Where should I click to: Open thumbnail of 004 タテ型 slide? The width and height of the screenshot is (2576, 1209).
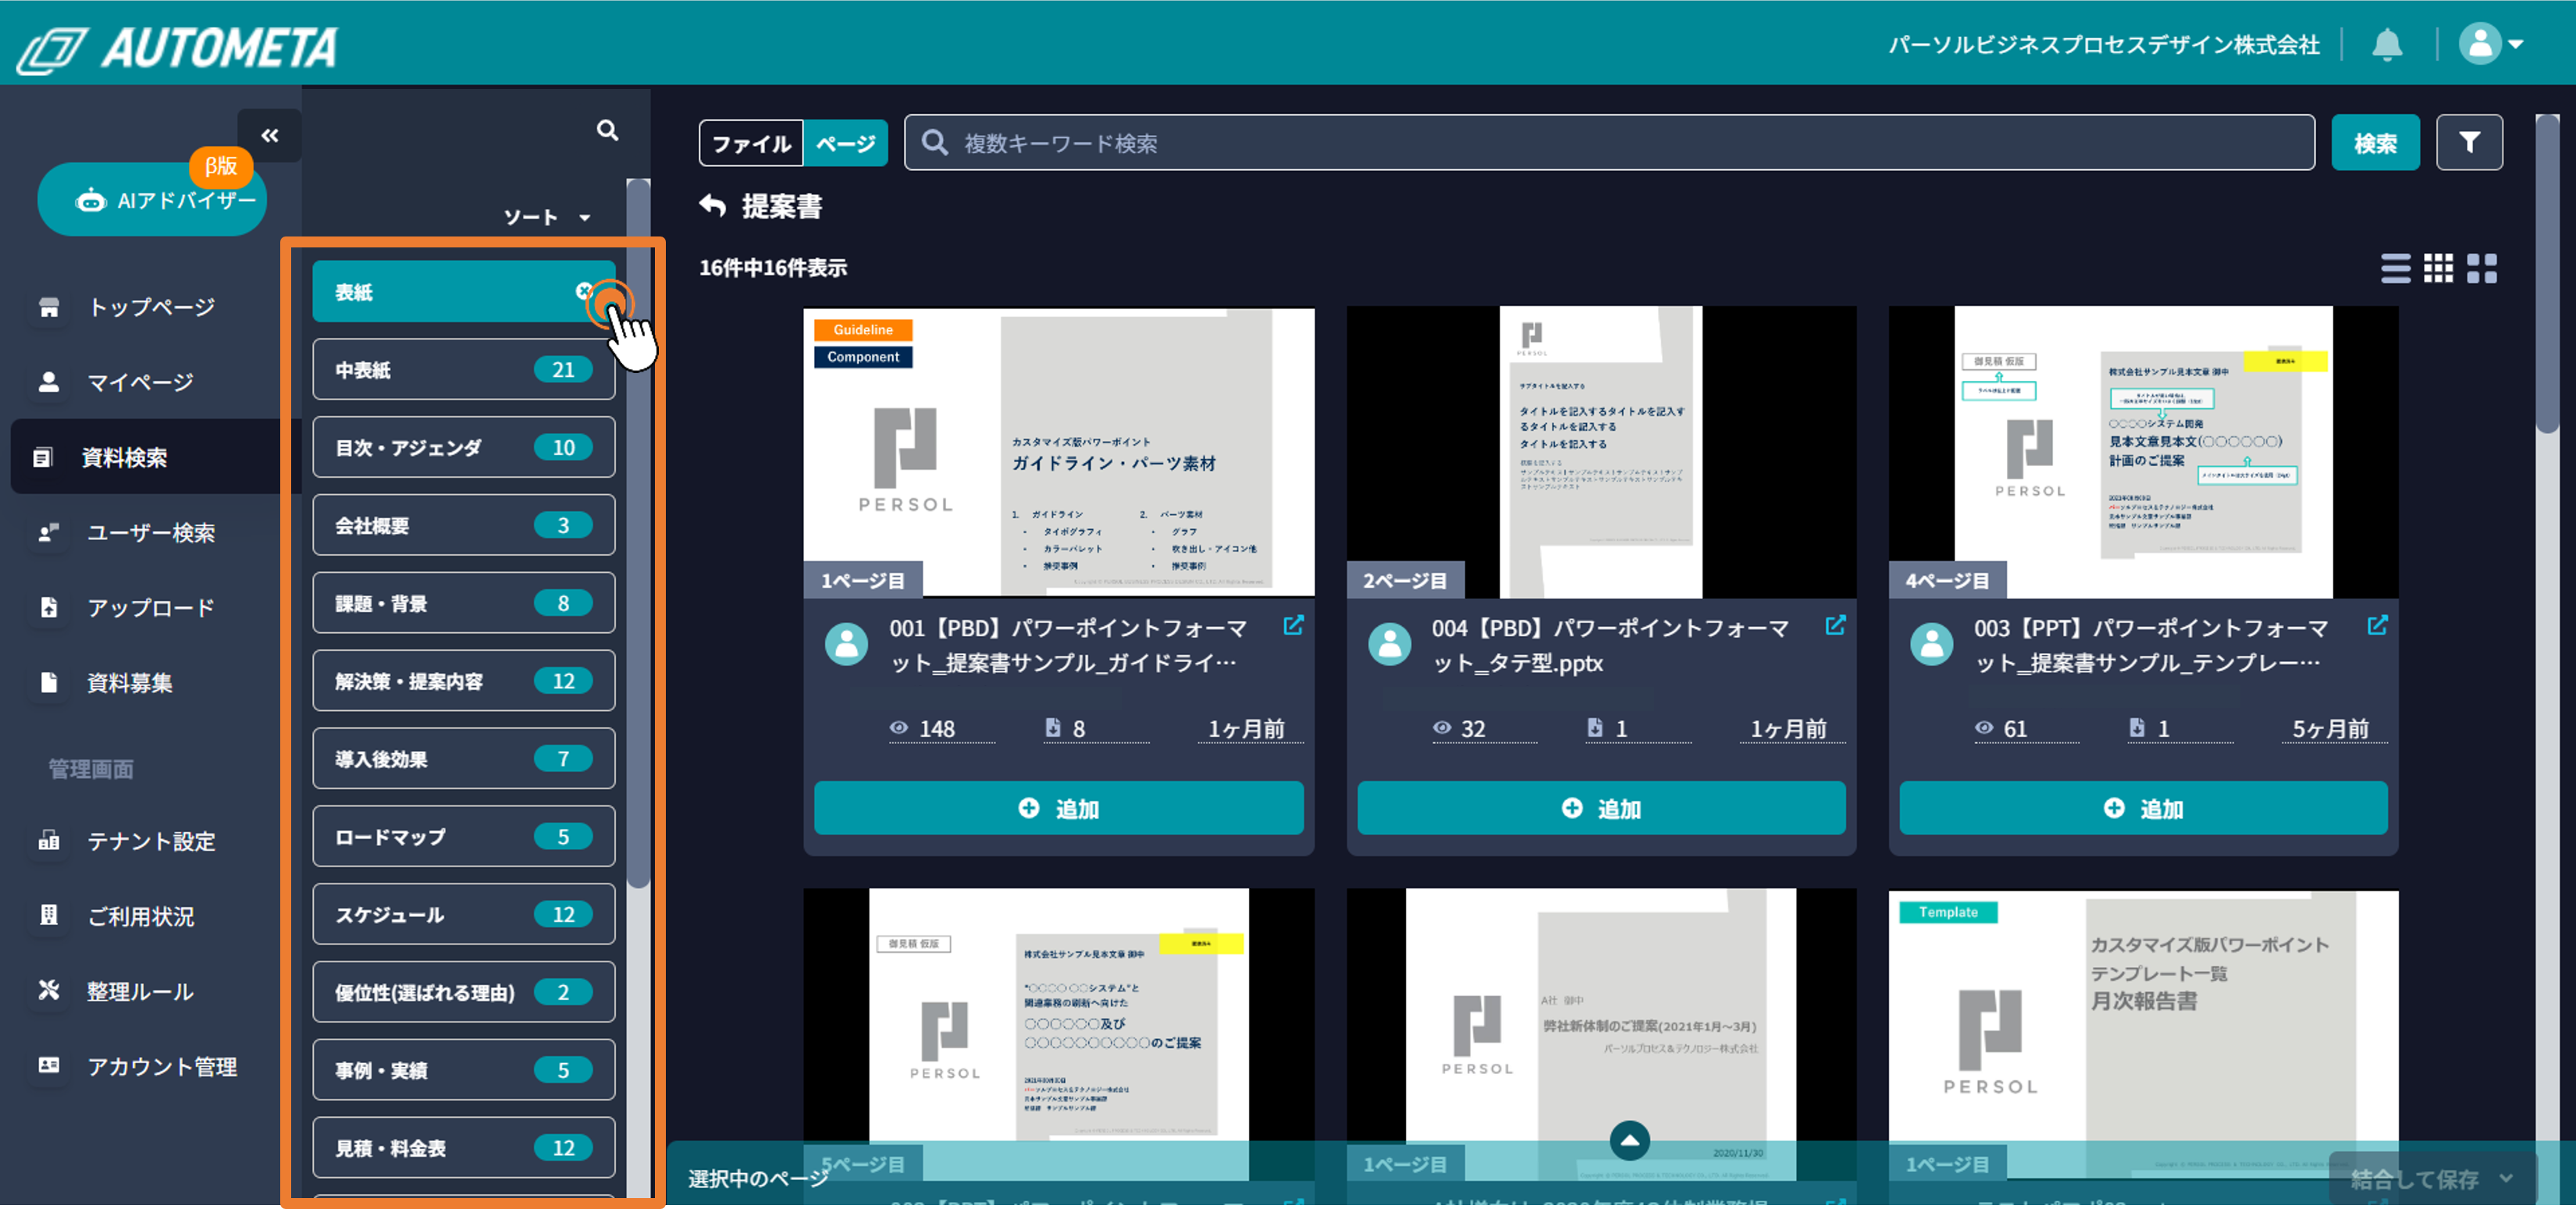pos(1601,452)
